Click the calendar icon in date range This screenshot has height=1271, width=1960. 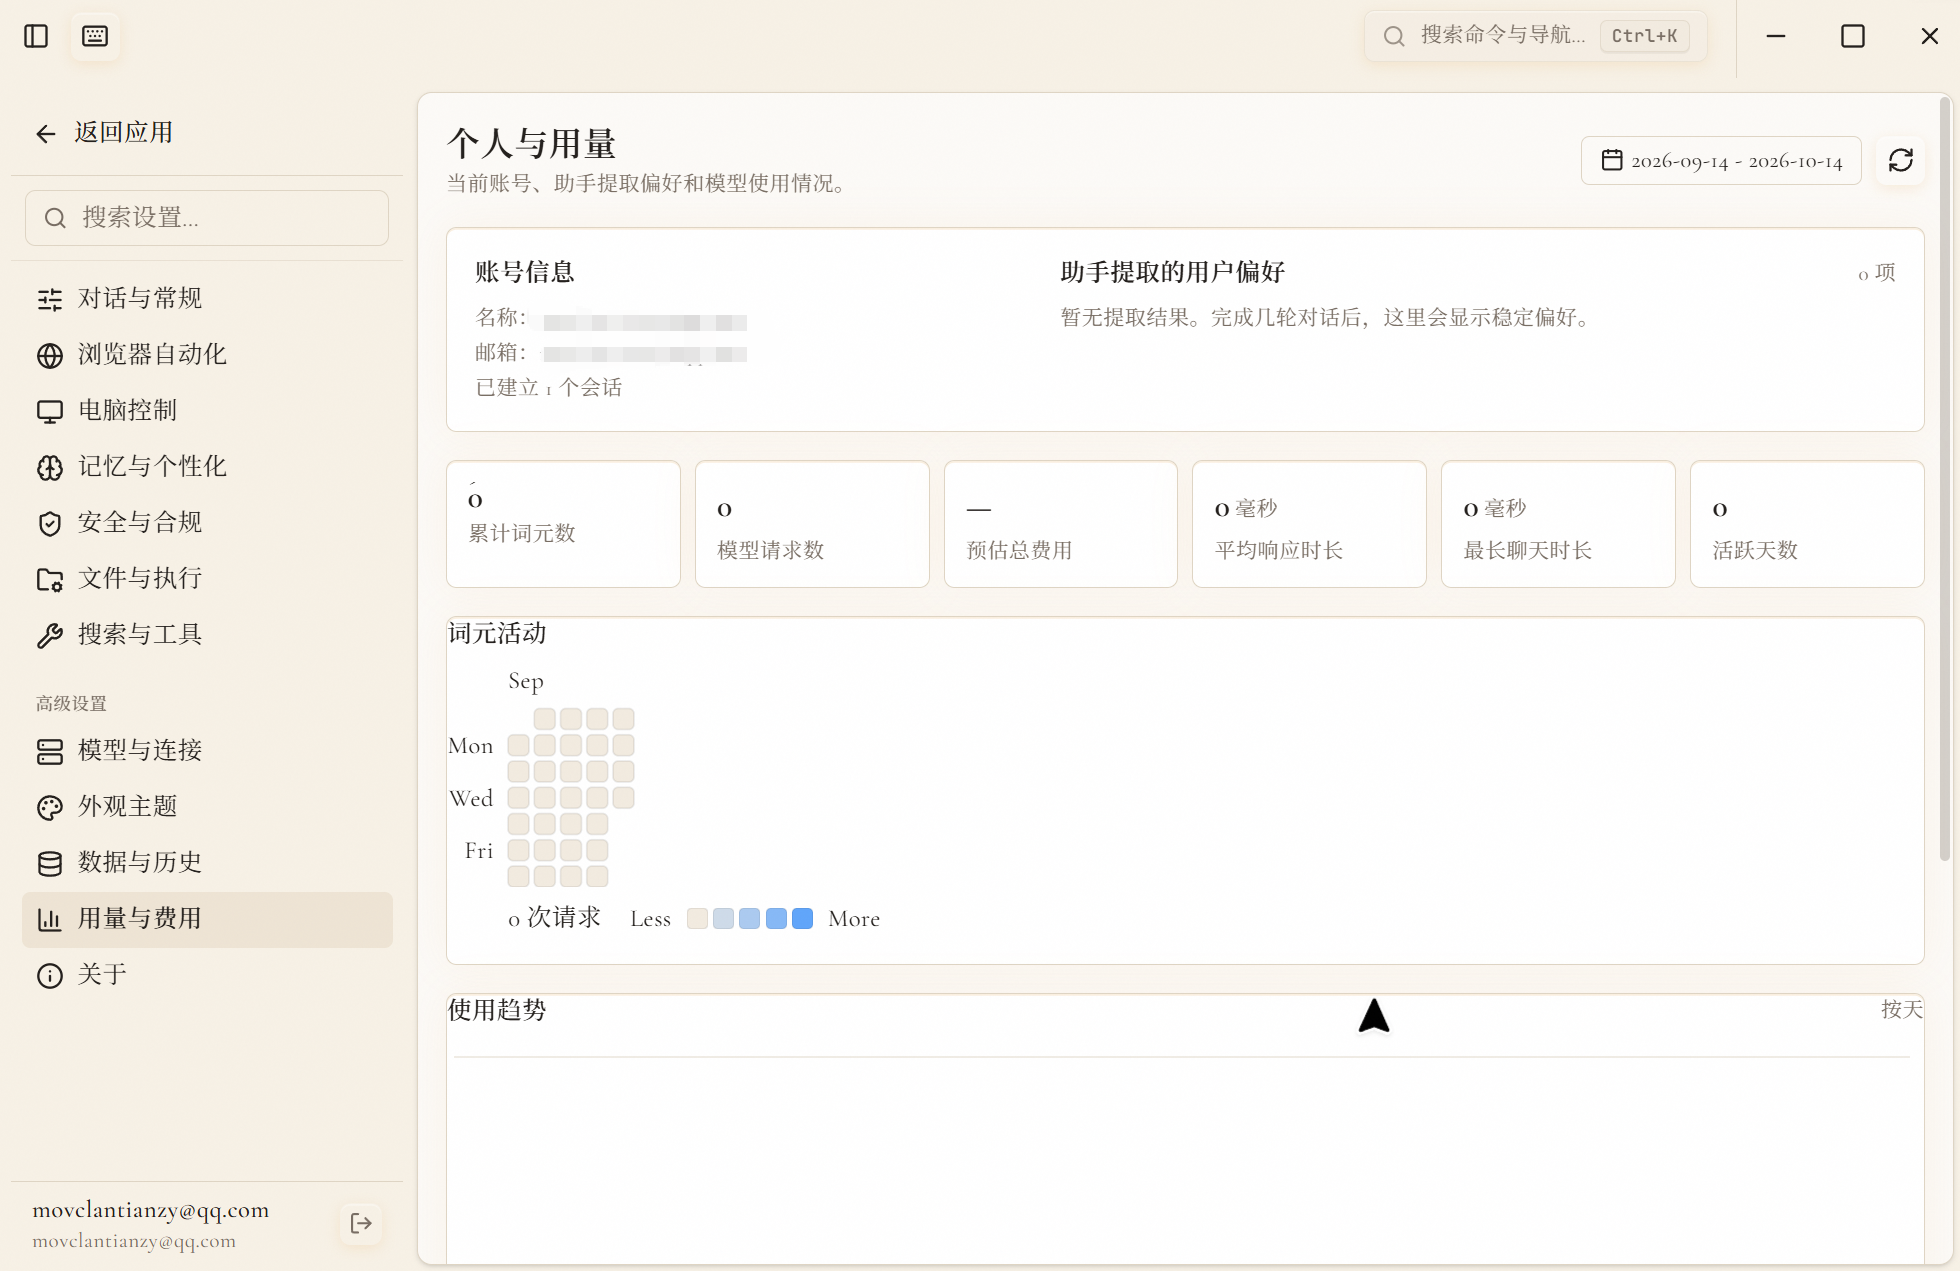coord(1612,160)
